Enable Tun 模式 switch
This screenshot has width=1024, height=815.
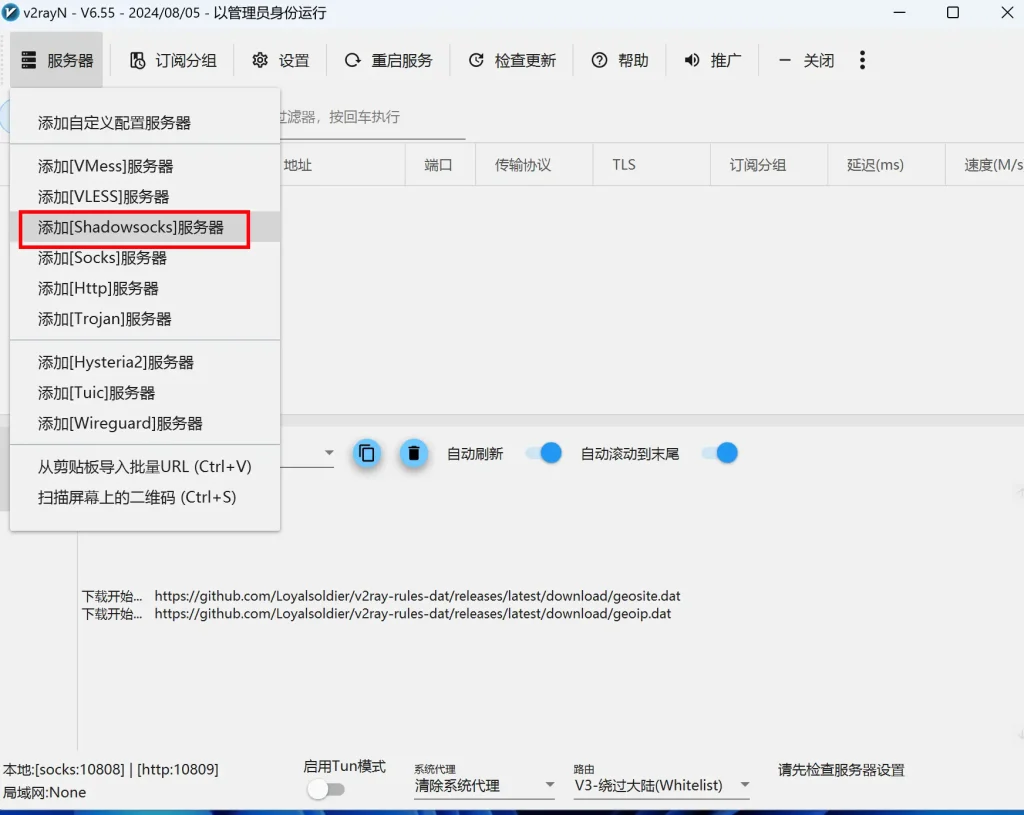coord(327,789)
